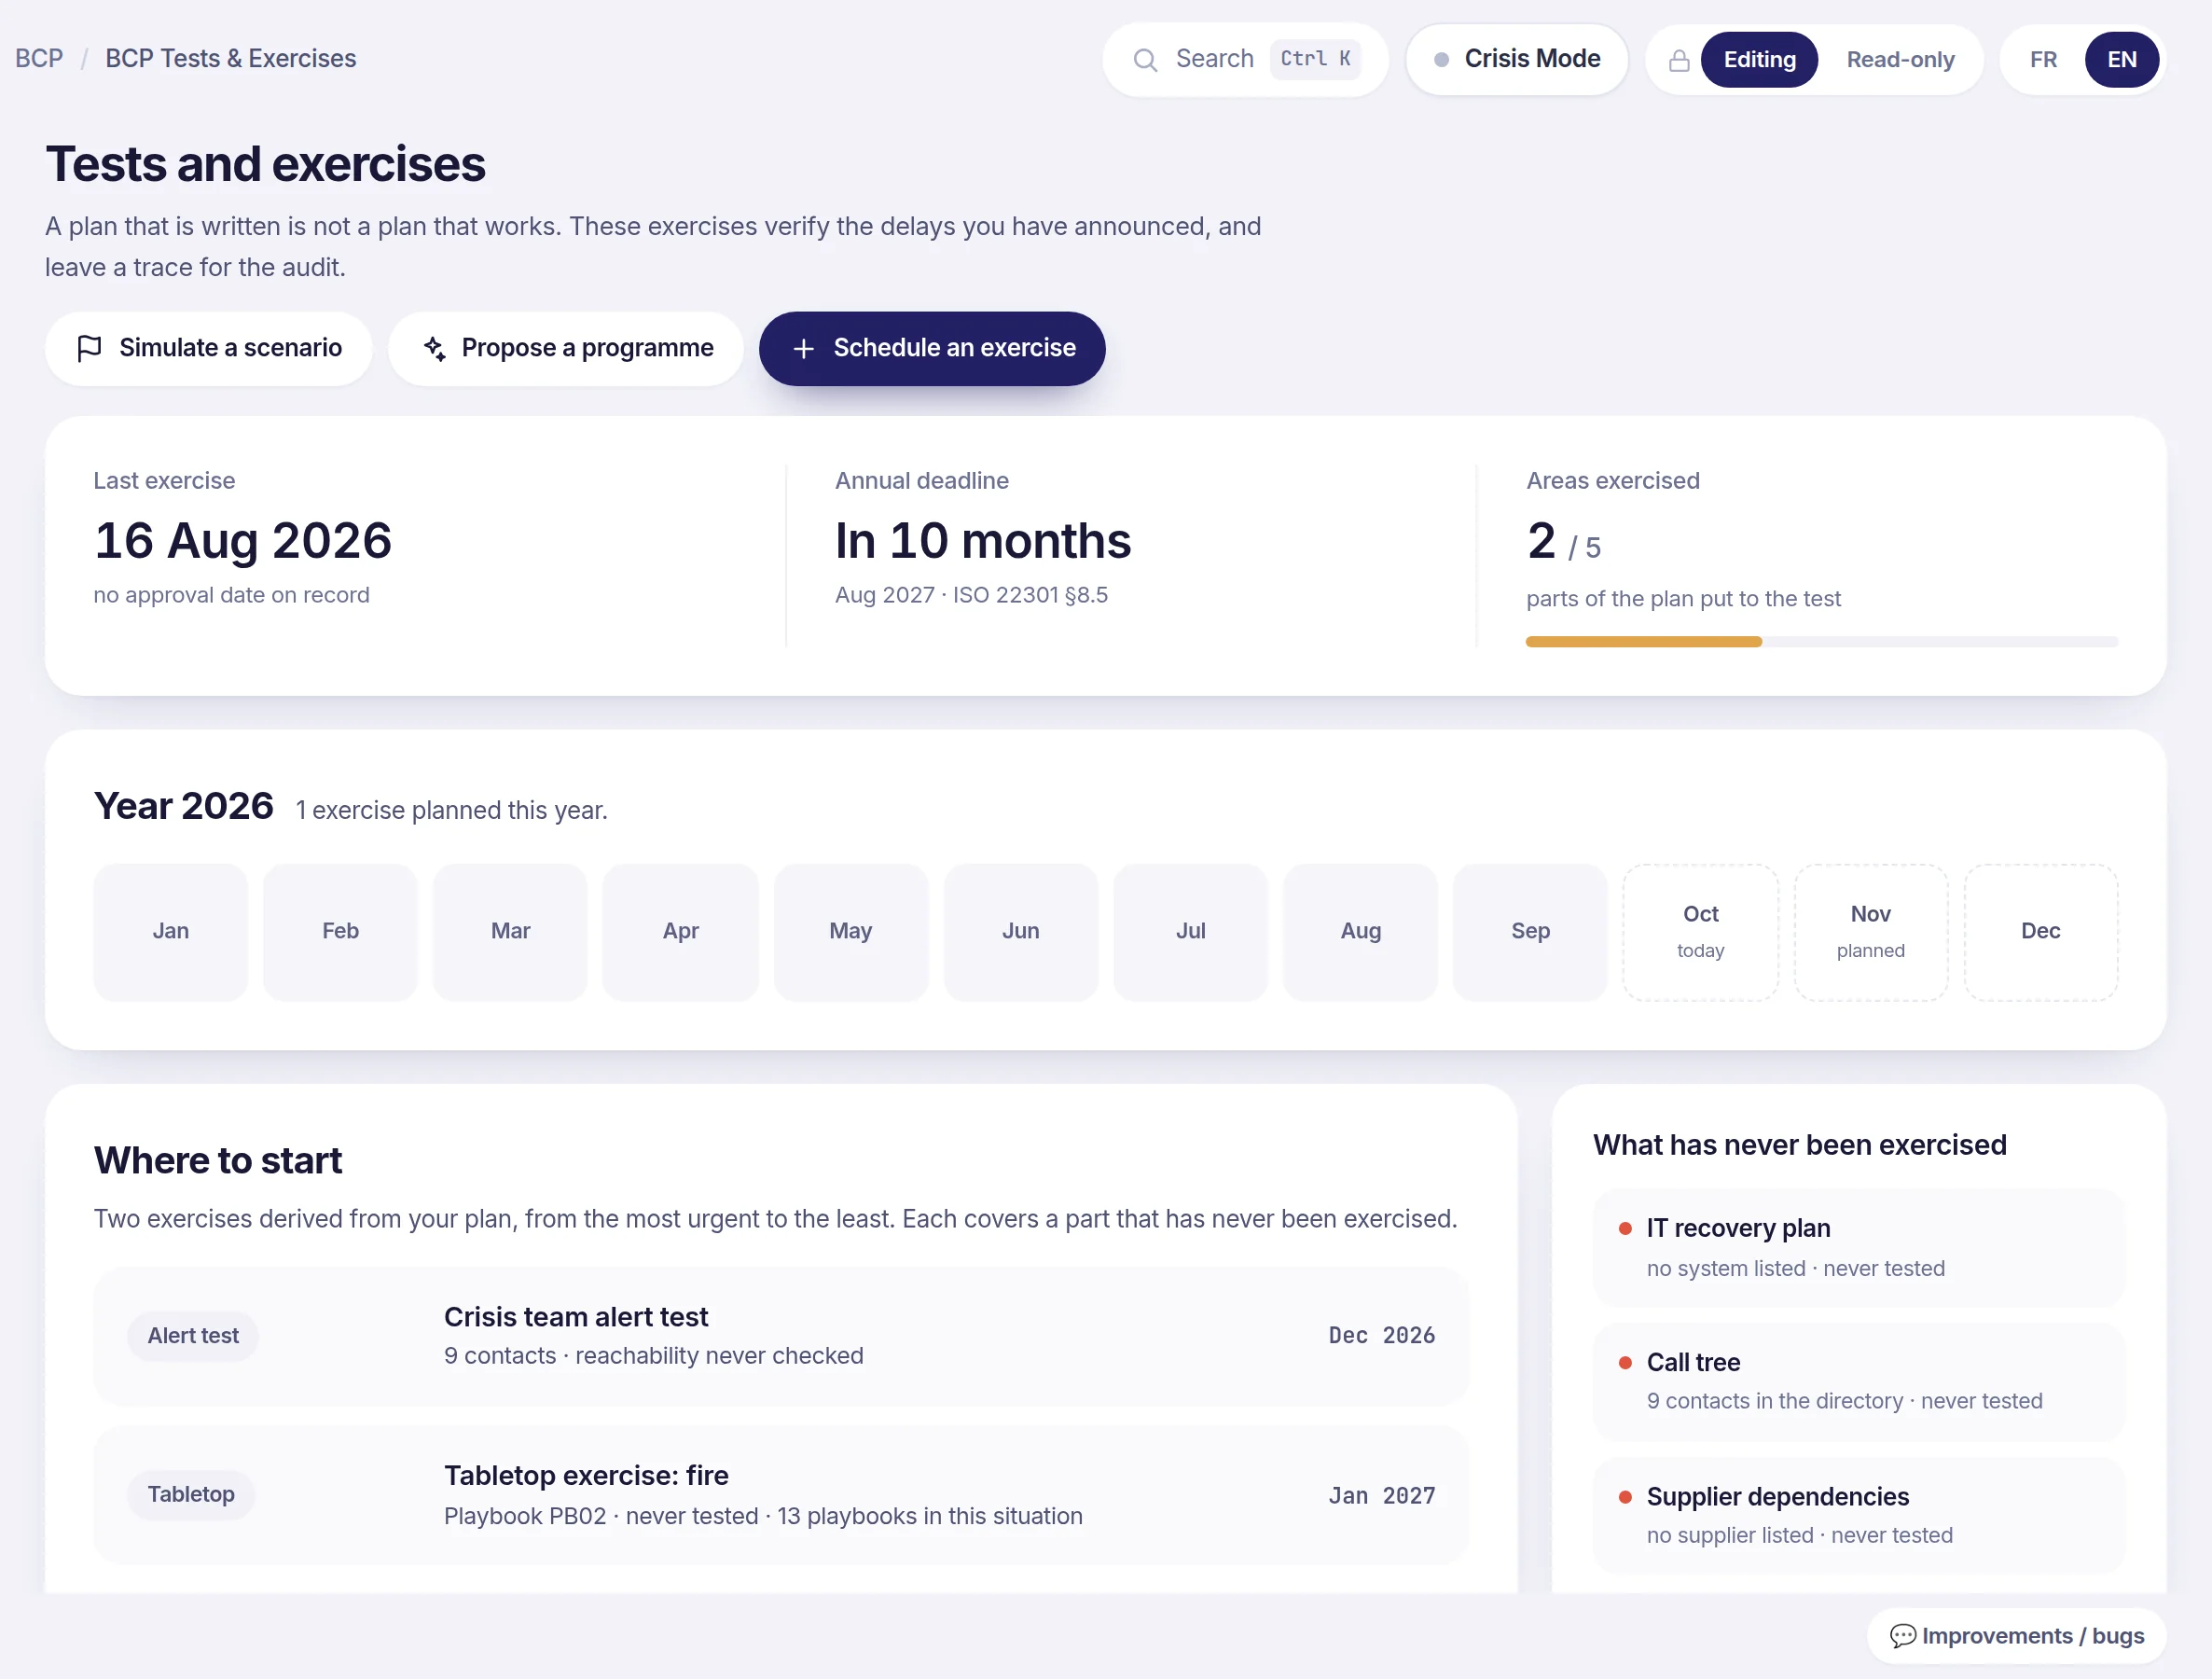Click the Crisis Mode status dot
The image size is (2212, 1679).
tap(1441, 60)
